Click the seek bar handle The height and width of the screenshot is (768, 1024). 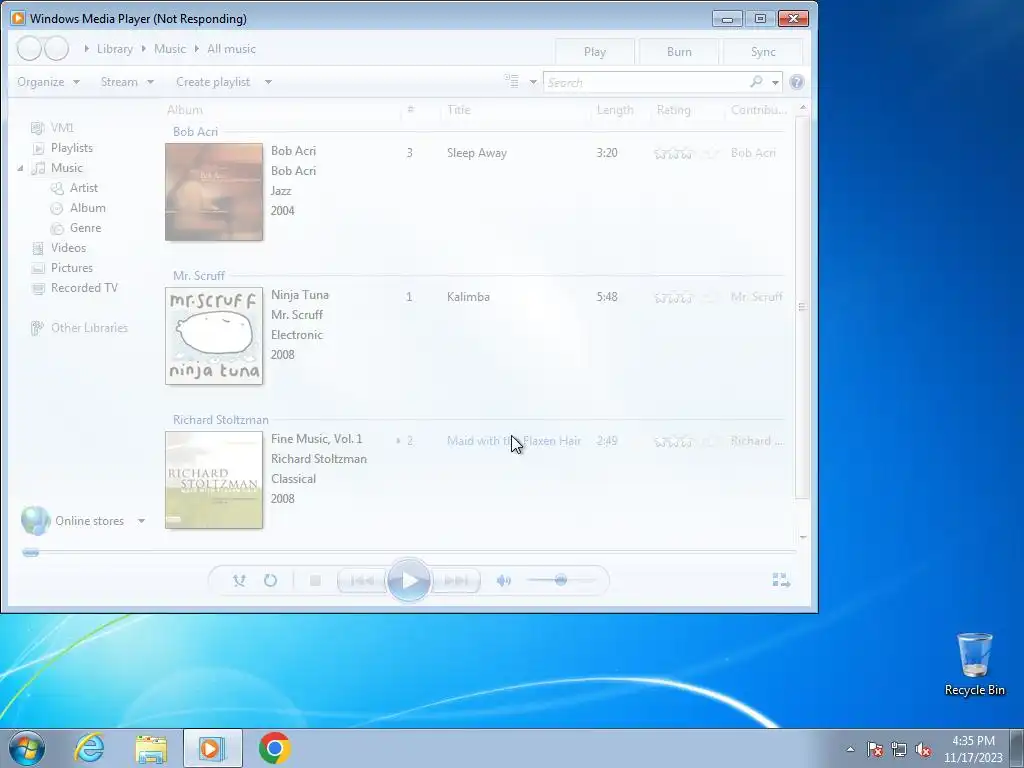pyautogui.click(x=31, y=552)
